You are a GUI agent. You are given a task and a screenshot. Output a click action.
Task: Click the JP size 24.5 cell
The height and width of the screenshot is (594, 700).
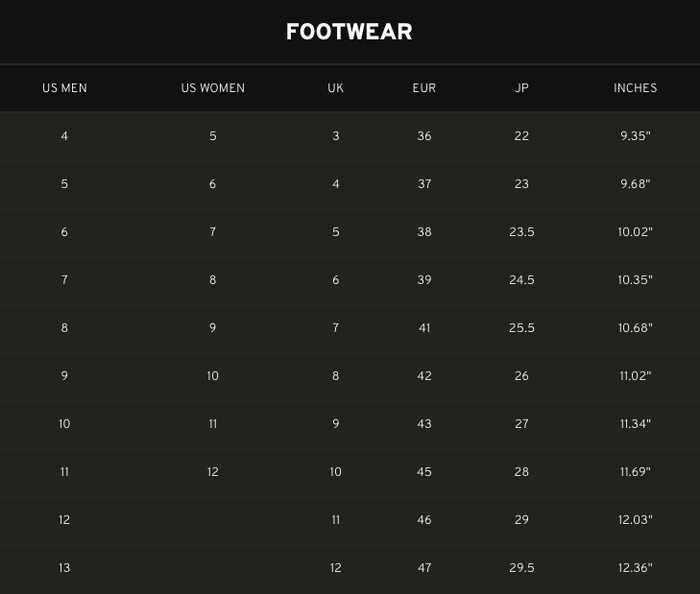click(521, 280)
